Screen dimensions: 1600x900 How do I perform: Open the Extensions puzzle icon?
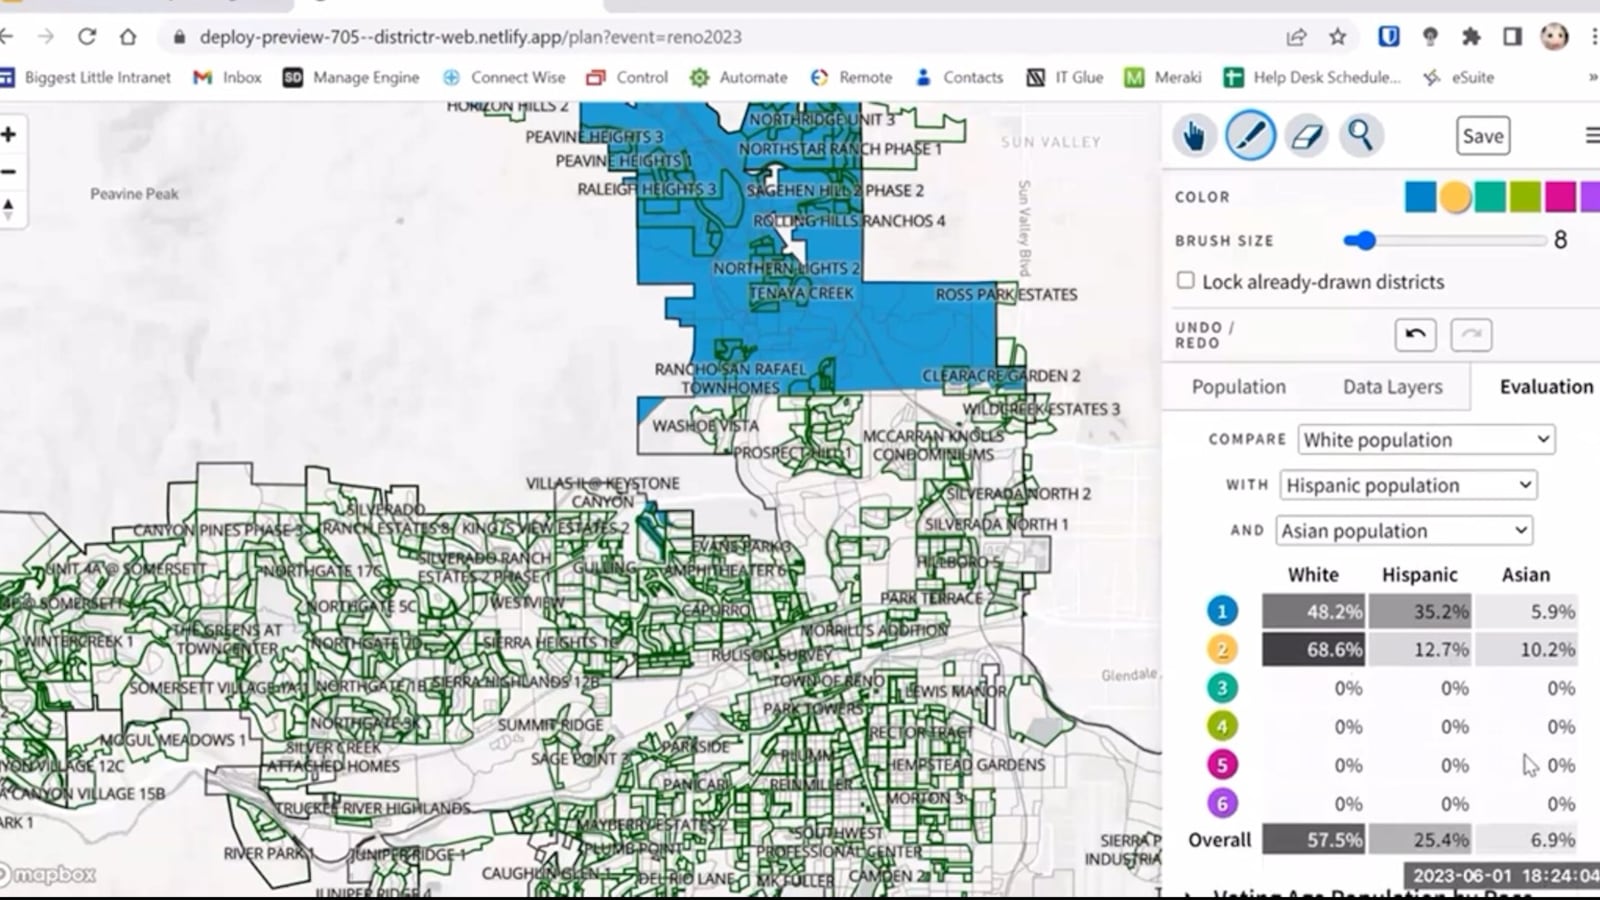(x=1471, y=37)
